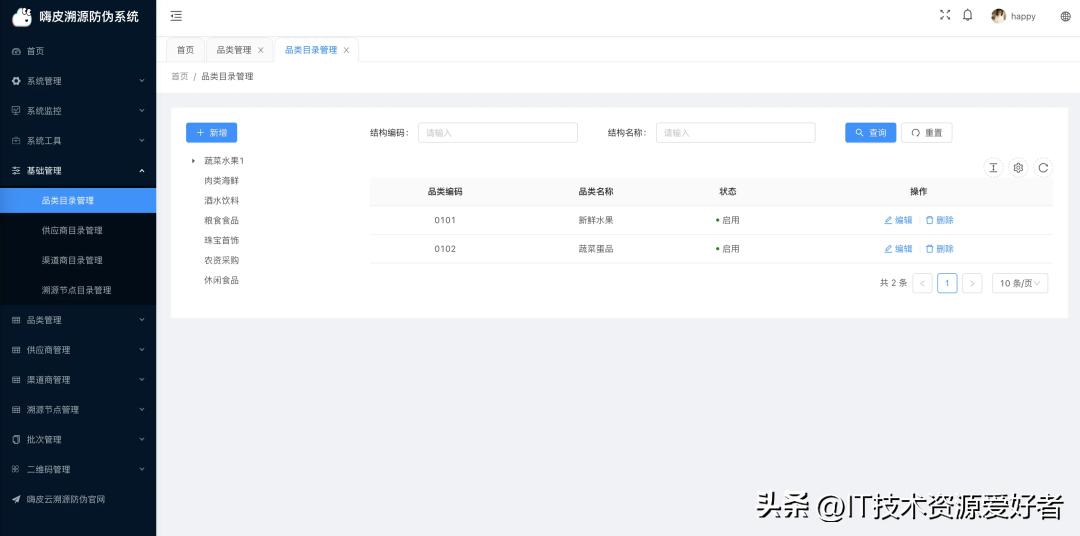Expand 渠道商管理 sidebar menu
This screenshot has width=1080, height=536.
click(x=78, y=380)
